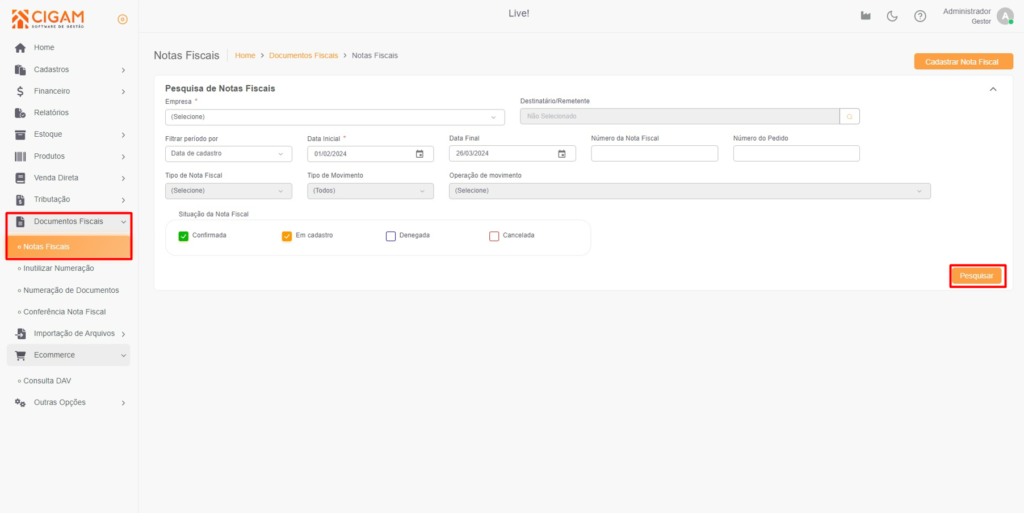The width and height of the screenshot is (1024, 513).
Task: Open the Data Final calendar icon
Action: pyautogui.click(x=561, y=154)
